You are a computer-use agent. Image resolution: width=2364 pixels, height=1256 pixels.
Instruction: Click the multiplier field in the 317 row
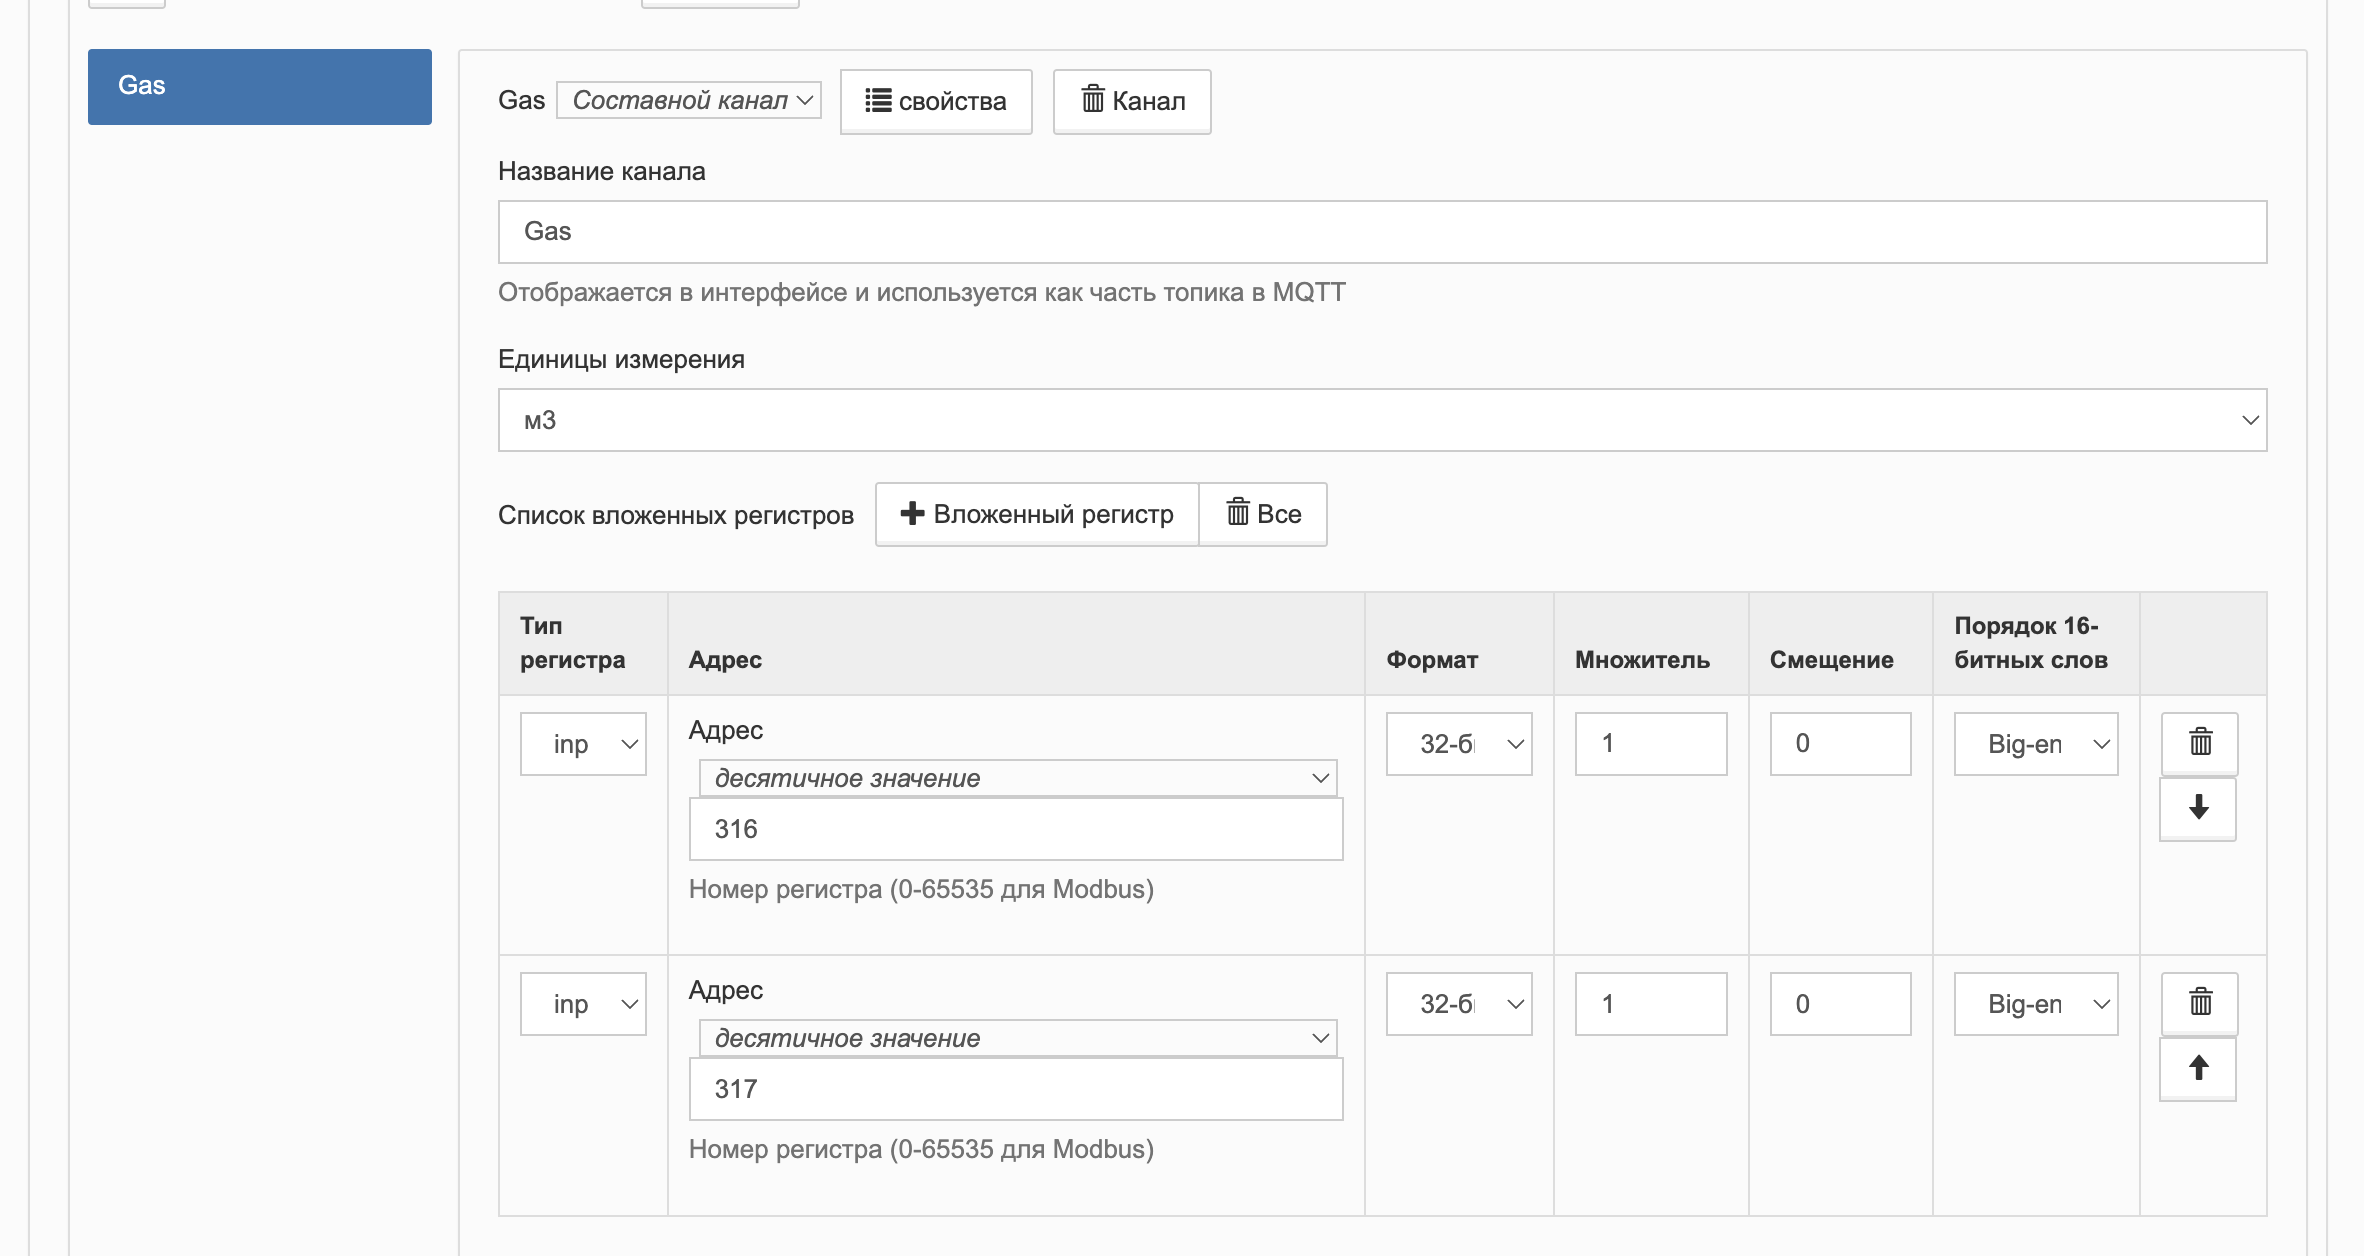[x=1651, y=1004]
